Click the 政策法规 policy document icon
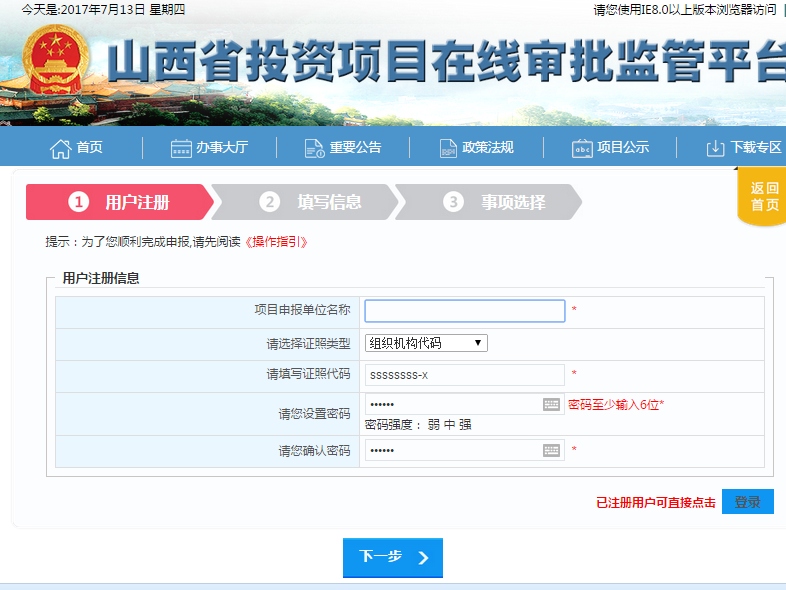 pos(448,148)
